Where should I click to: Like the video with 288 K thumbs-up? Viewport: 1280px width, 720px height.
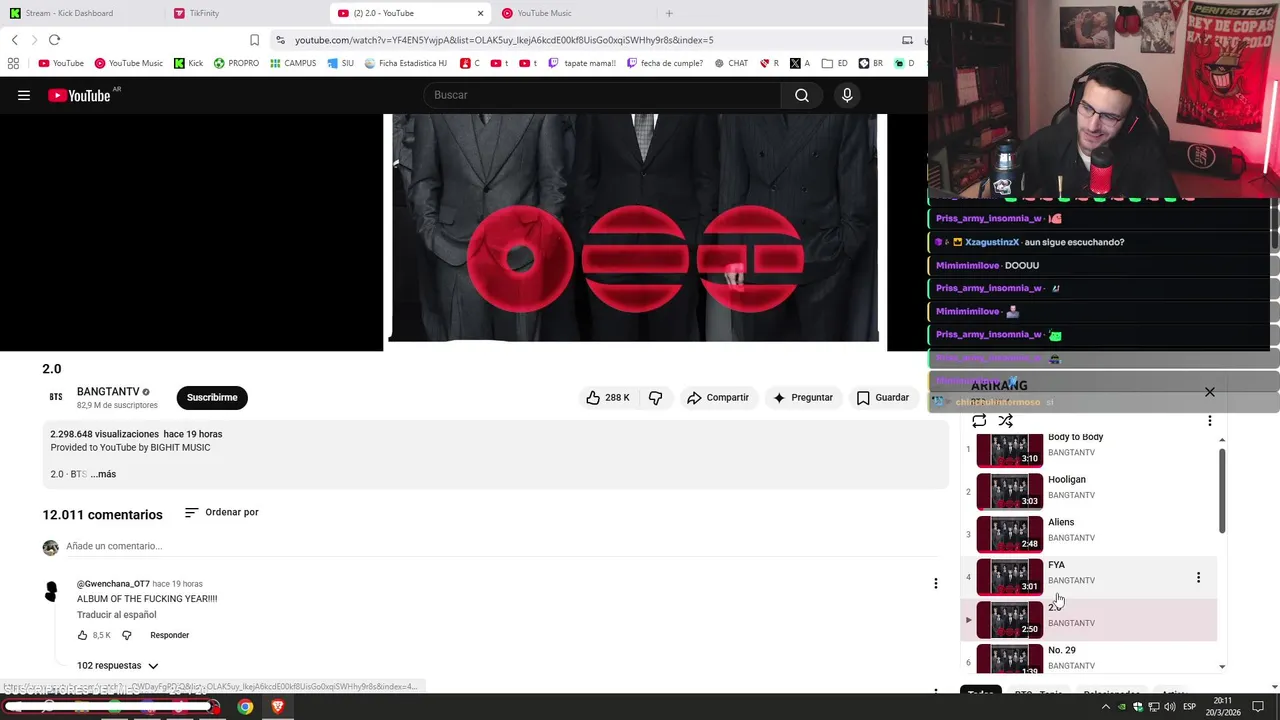pyautogui.click(x=608, y=397)
